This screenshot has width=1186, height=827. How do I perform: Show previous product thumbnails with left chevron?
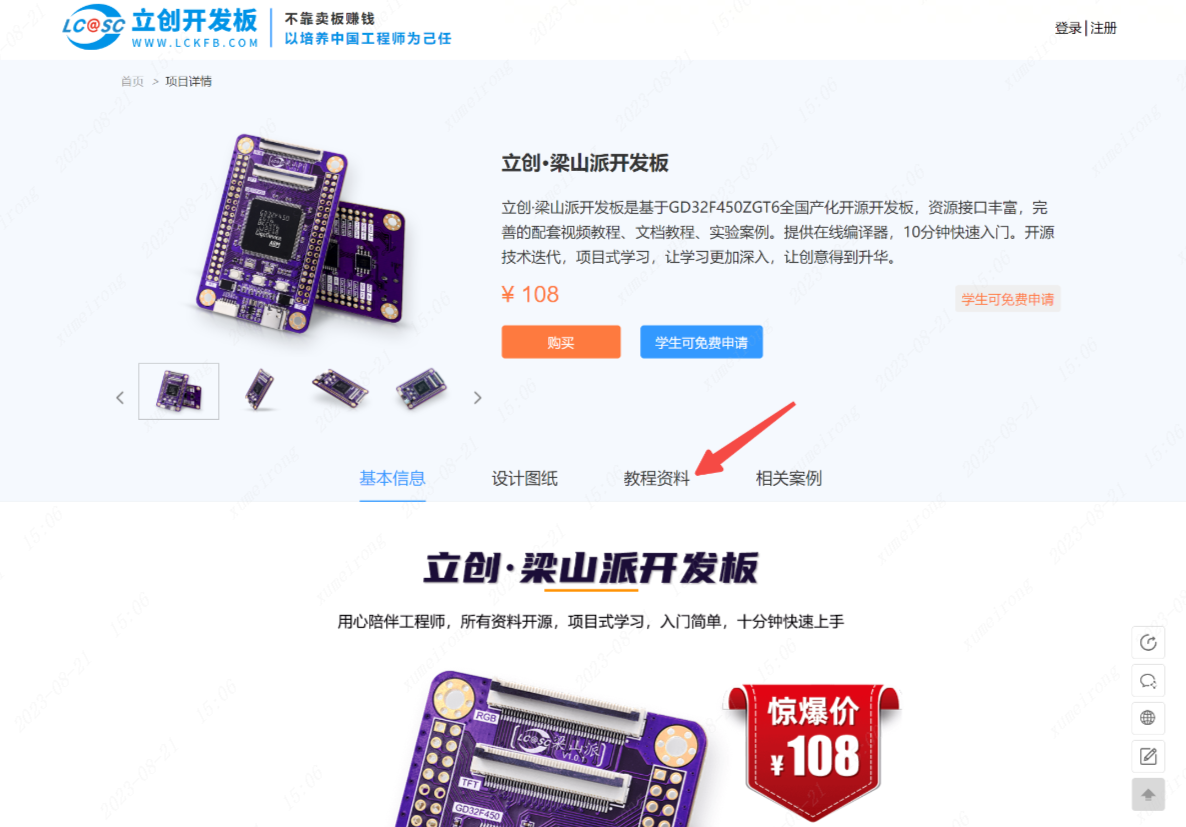tap(120, 397)
